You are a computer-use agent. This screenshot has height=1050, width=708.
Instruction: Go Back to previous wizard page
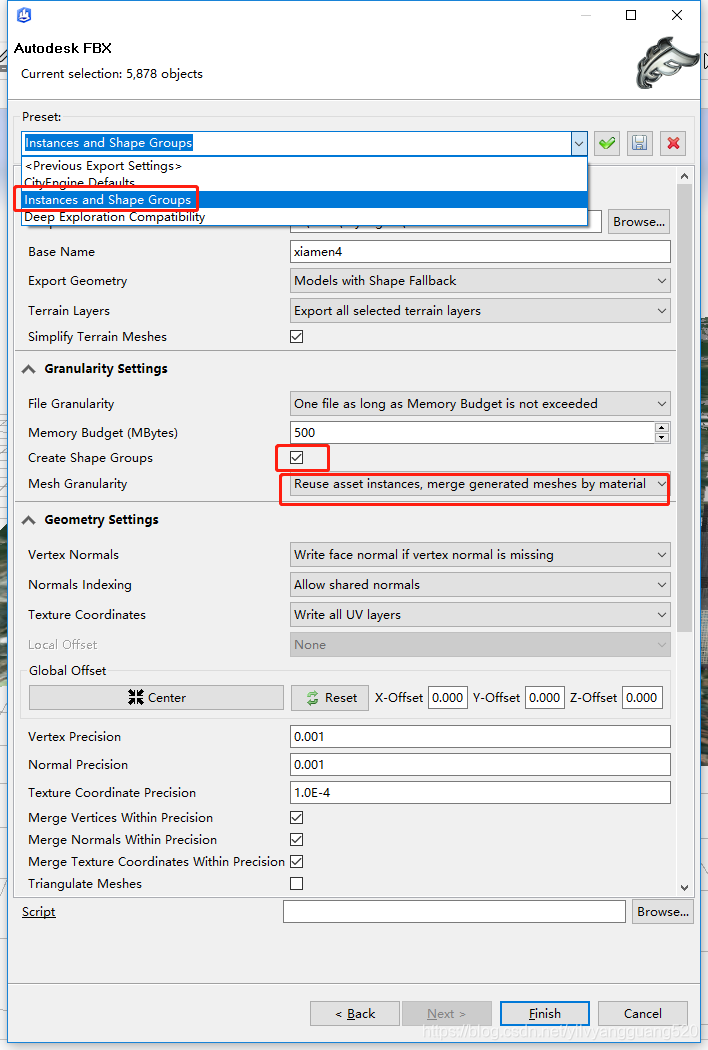pyautogui.click(x=355, y=1014)
